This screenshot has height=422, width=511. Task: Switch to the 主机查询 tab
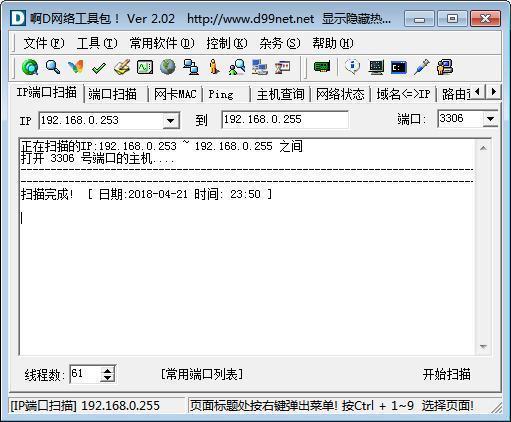[281, 94]
